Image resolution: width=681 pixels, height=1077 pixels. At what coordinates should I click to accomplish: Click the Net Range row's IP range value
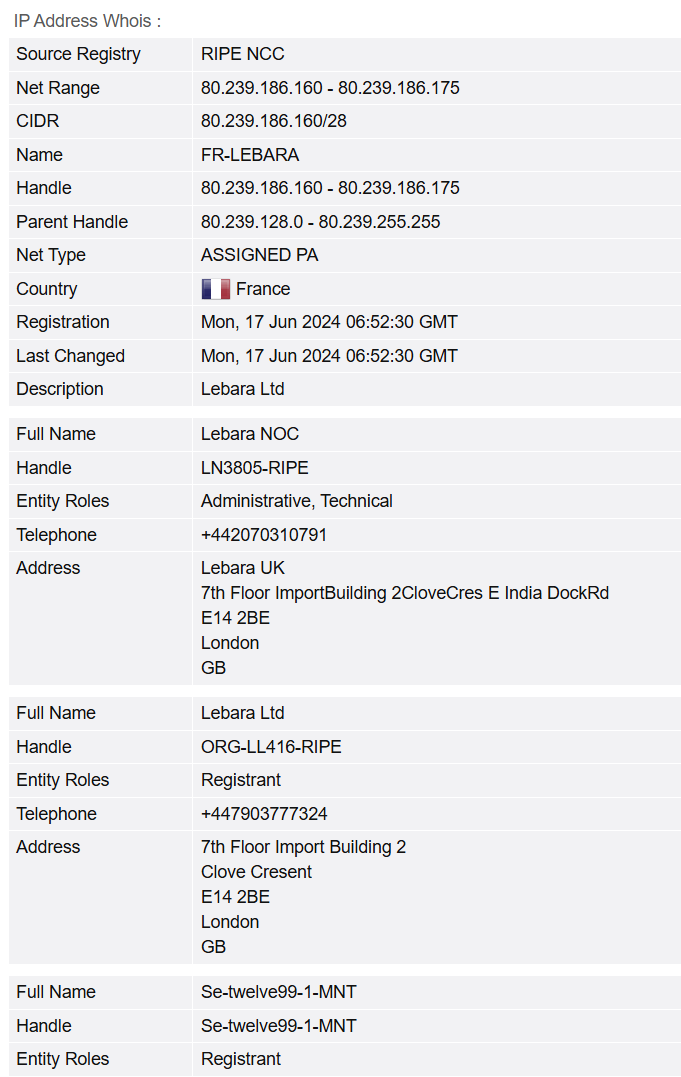(330, 88)
